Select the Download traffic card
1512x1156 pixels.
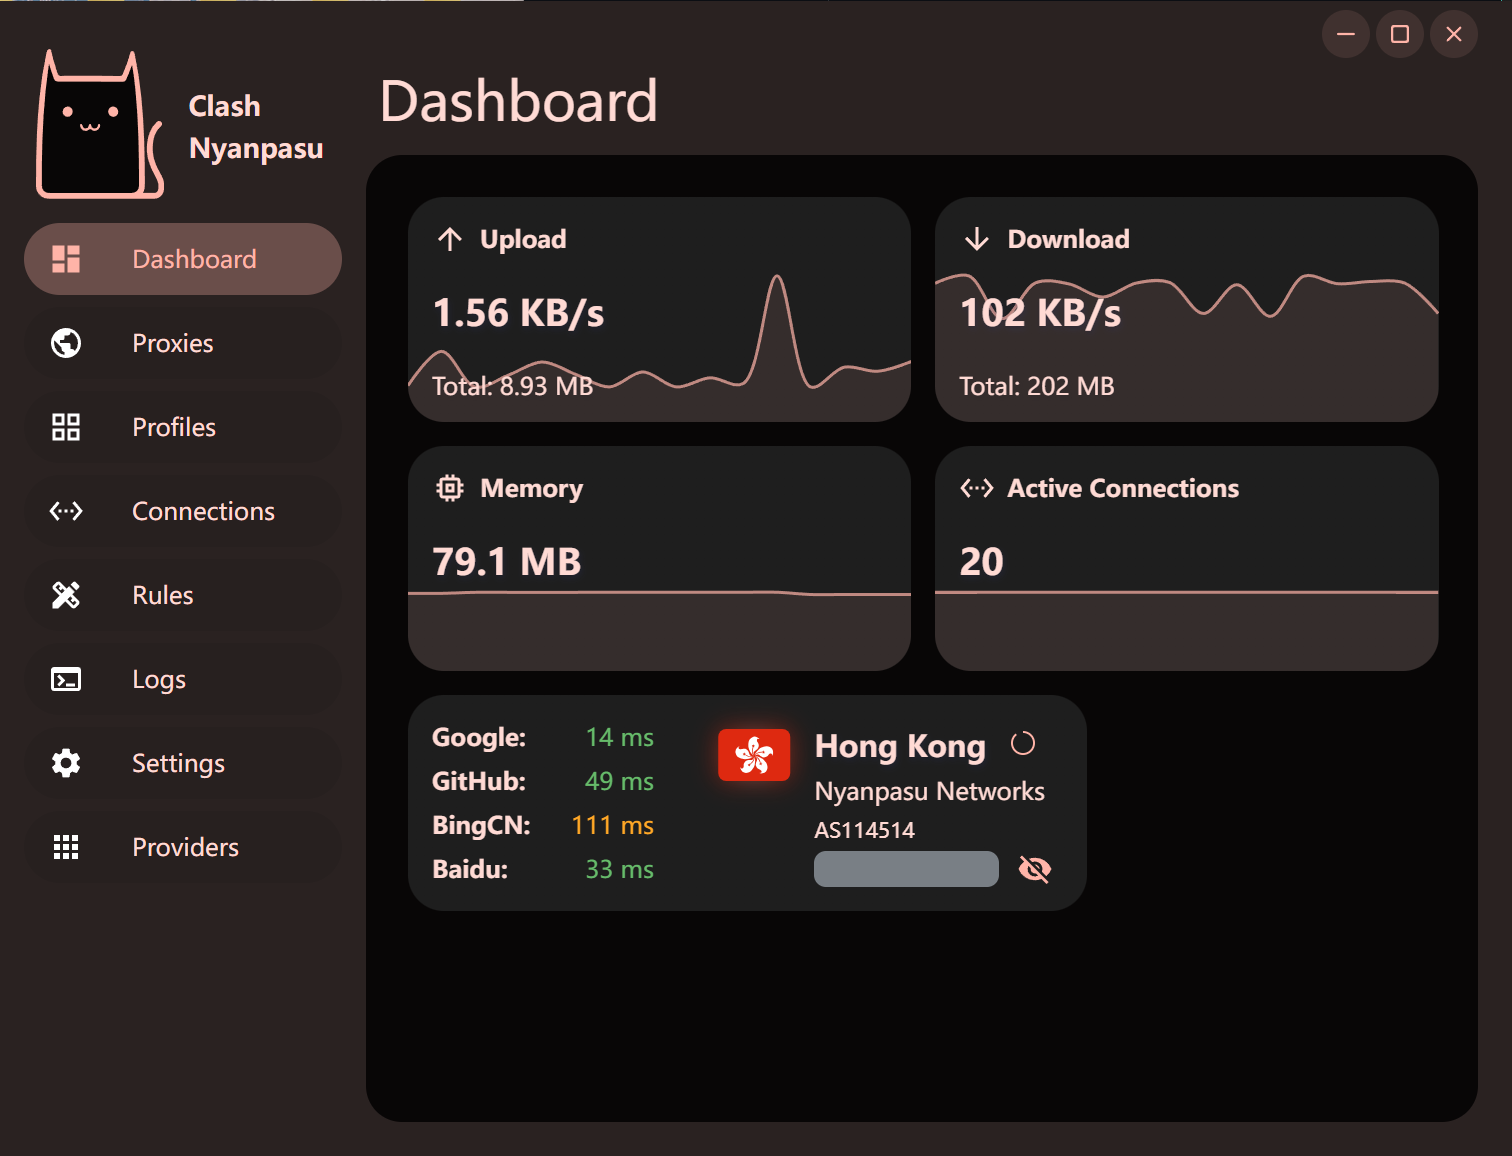[x=1186, y=309]
